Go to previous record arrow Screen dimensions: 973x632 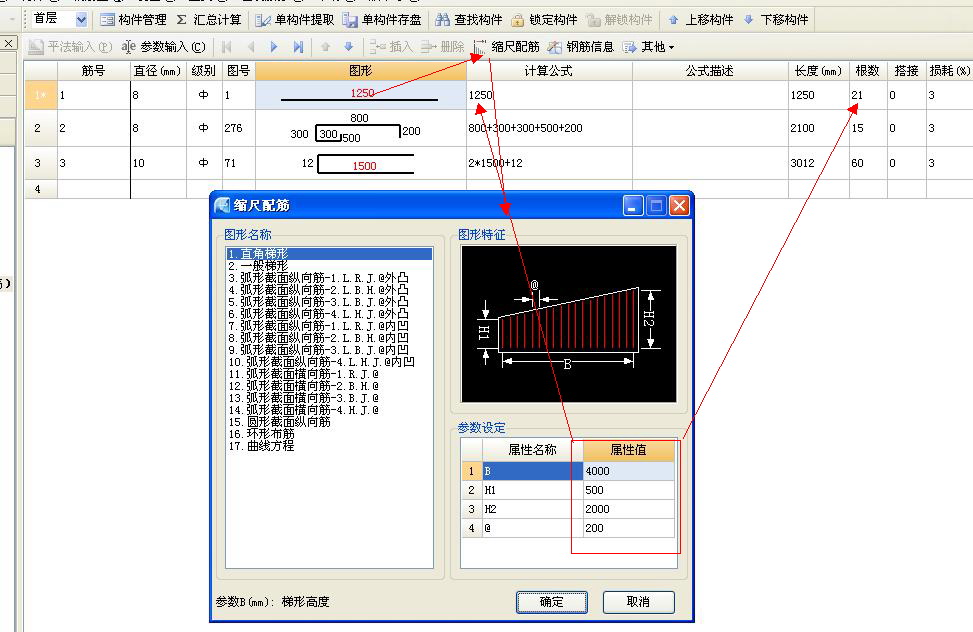pos(251,47)
